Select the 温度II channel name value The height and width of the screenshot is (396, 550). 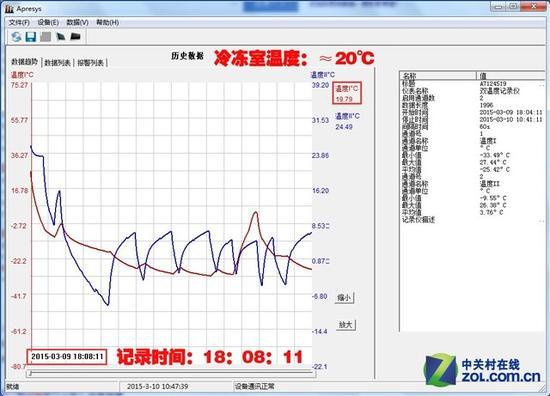coord(490,184)
